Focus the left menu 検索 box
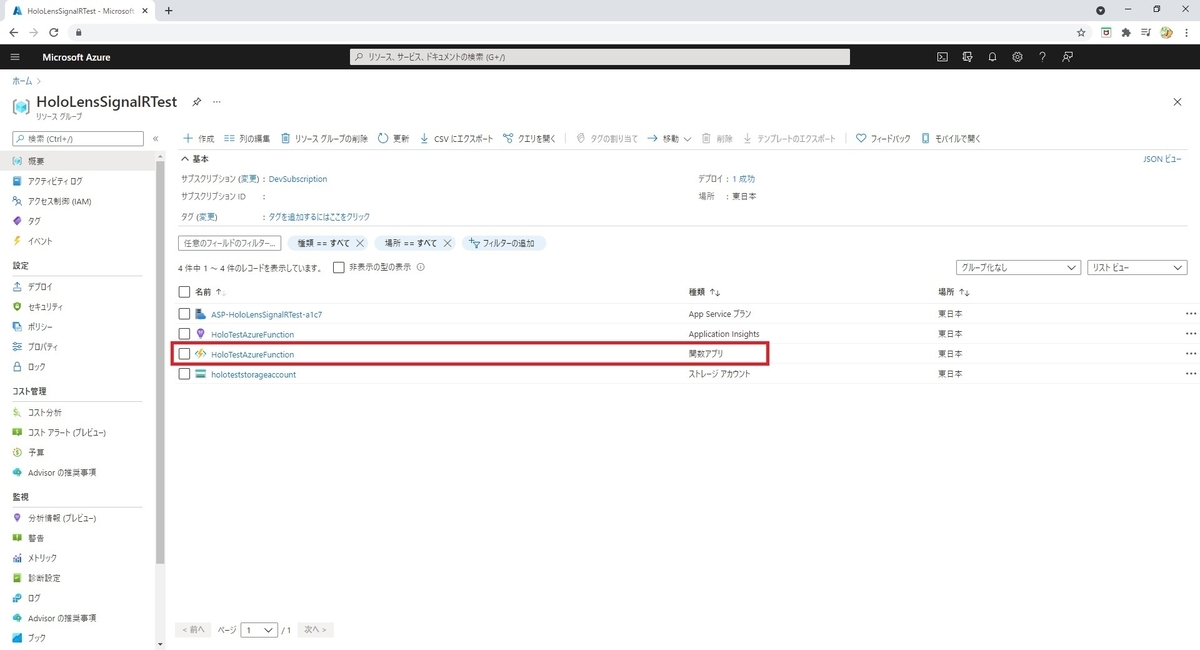 pos(78,138)
